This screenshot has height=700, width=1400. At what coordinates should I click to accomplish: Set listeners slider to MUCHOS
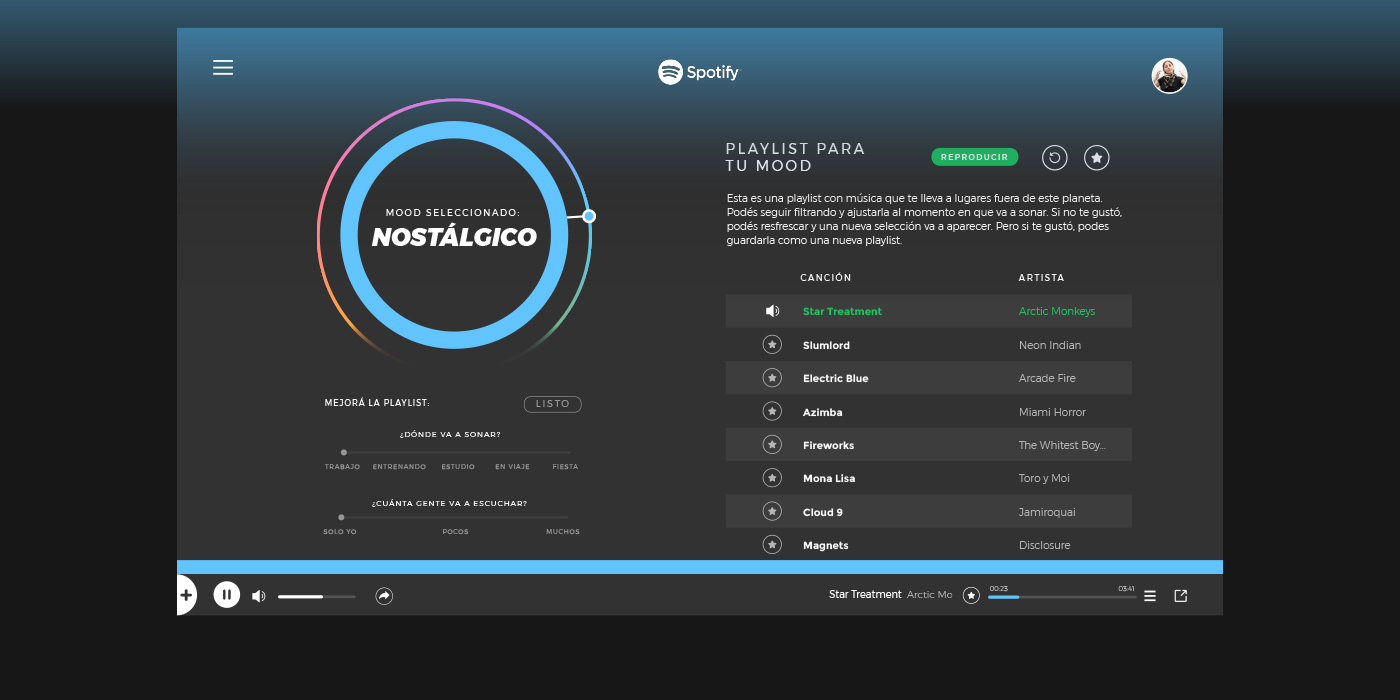pyautogui.click(x=562, y=531)
